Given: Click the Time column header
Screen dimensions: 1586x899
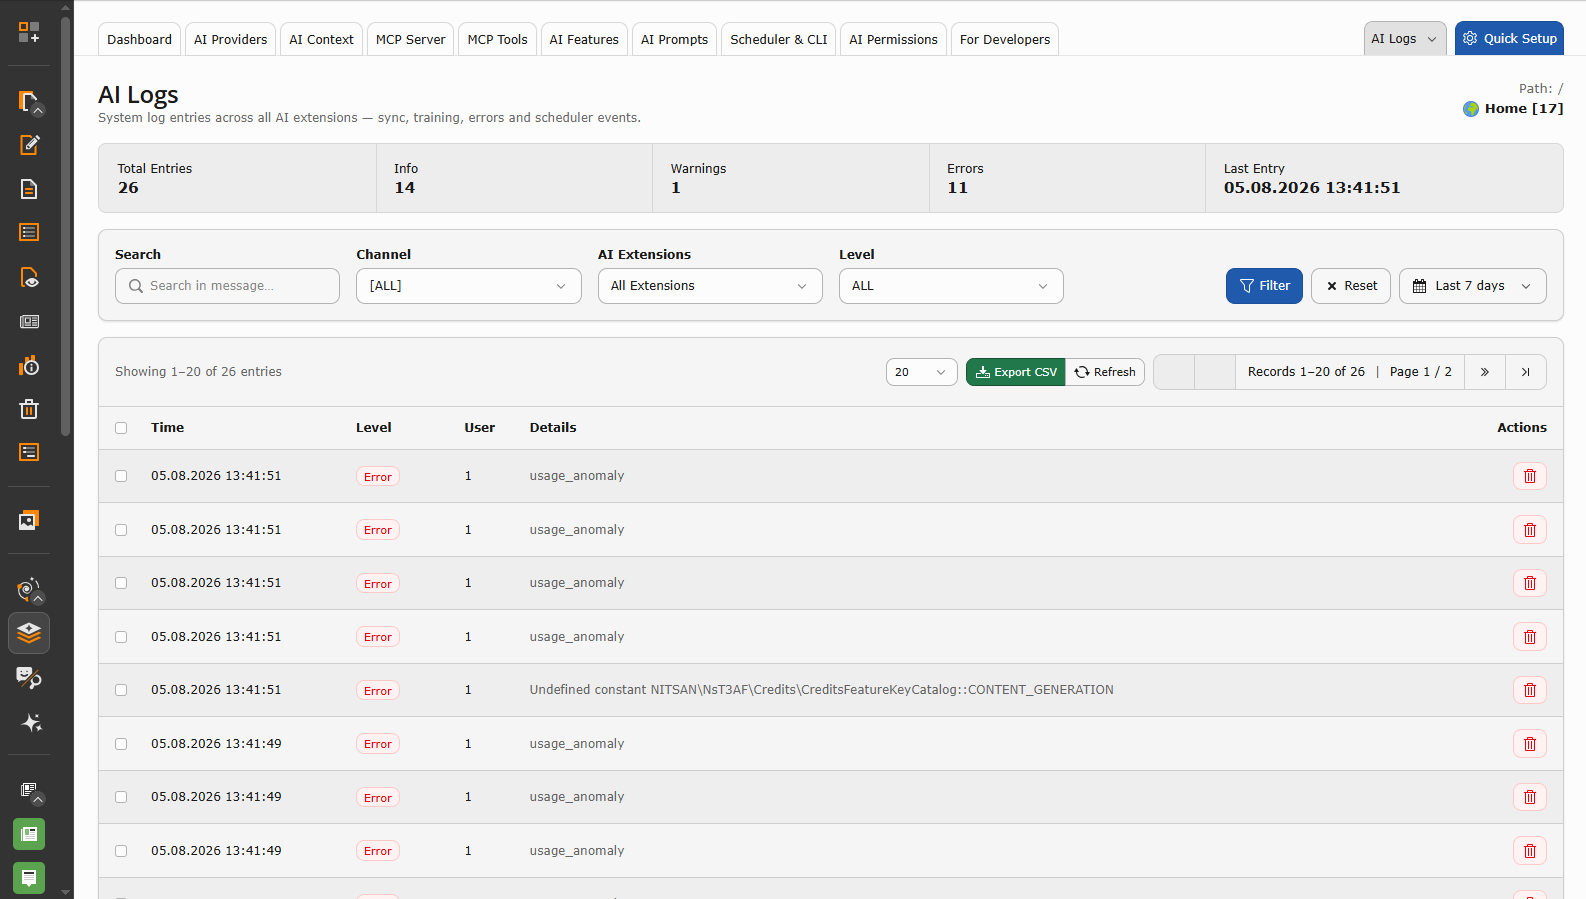Looking at the screenshot, I should [167, 428].
